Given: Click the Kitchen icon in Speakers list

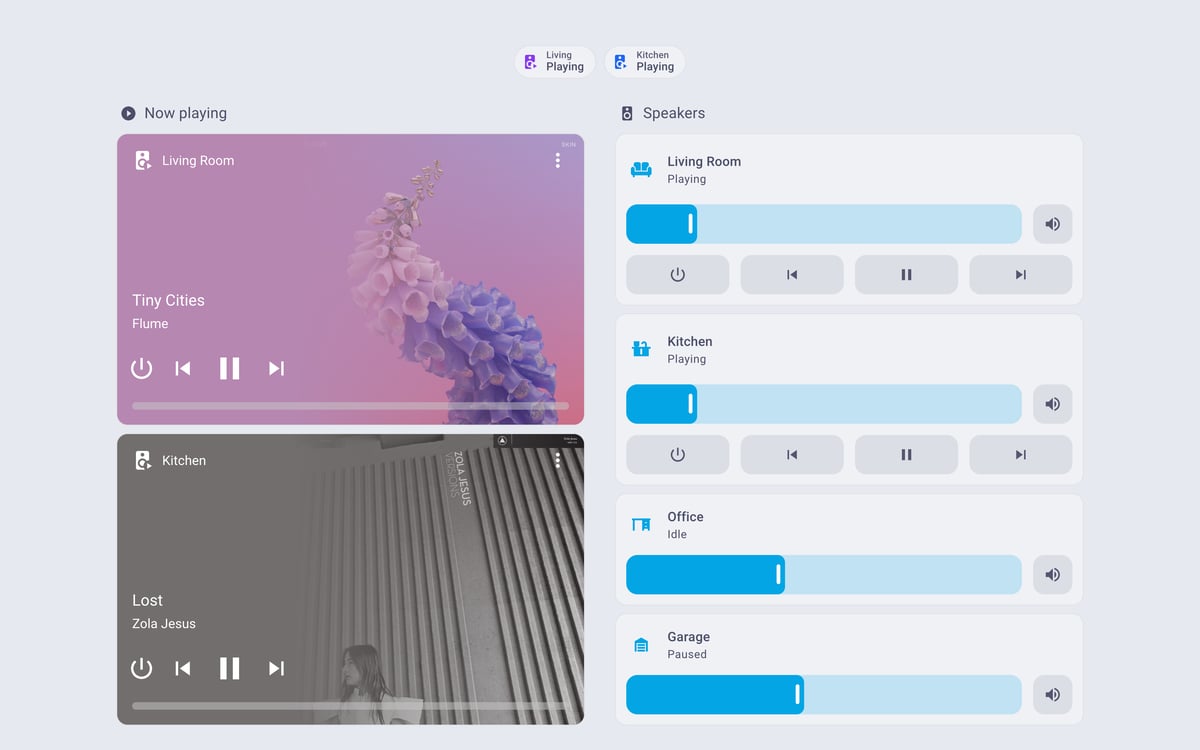Looking at the screenshot, I should pos(641,349).
